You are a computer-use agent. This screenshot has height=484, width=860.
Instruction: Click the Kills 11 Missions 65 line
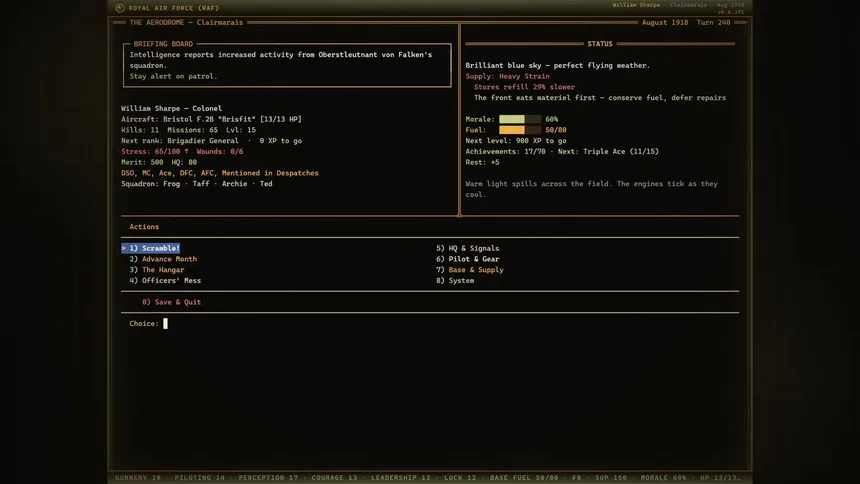click(x=189, y=130)
